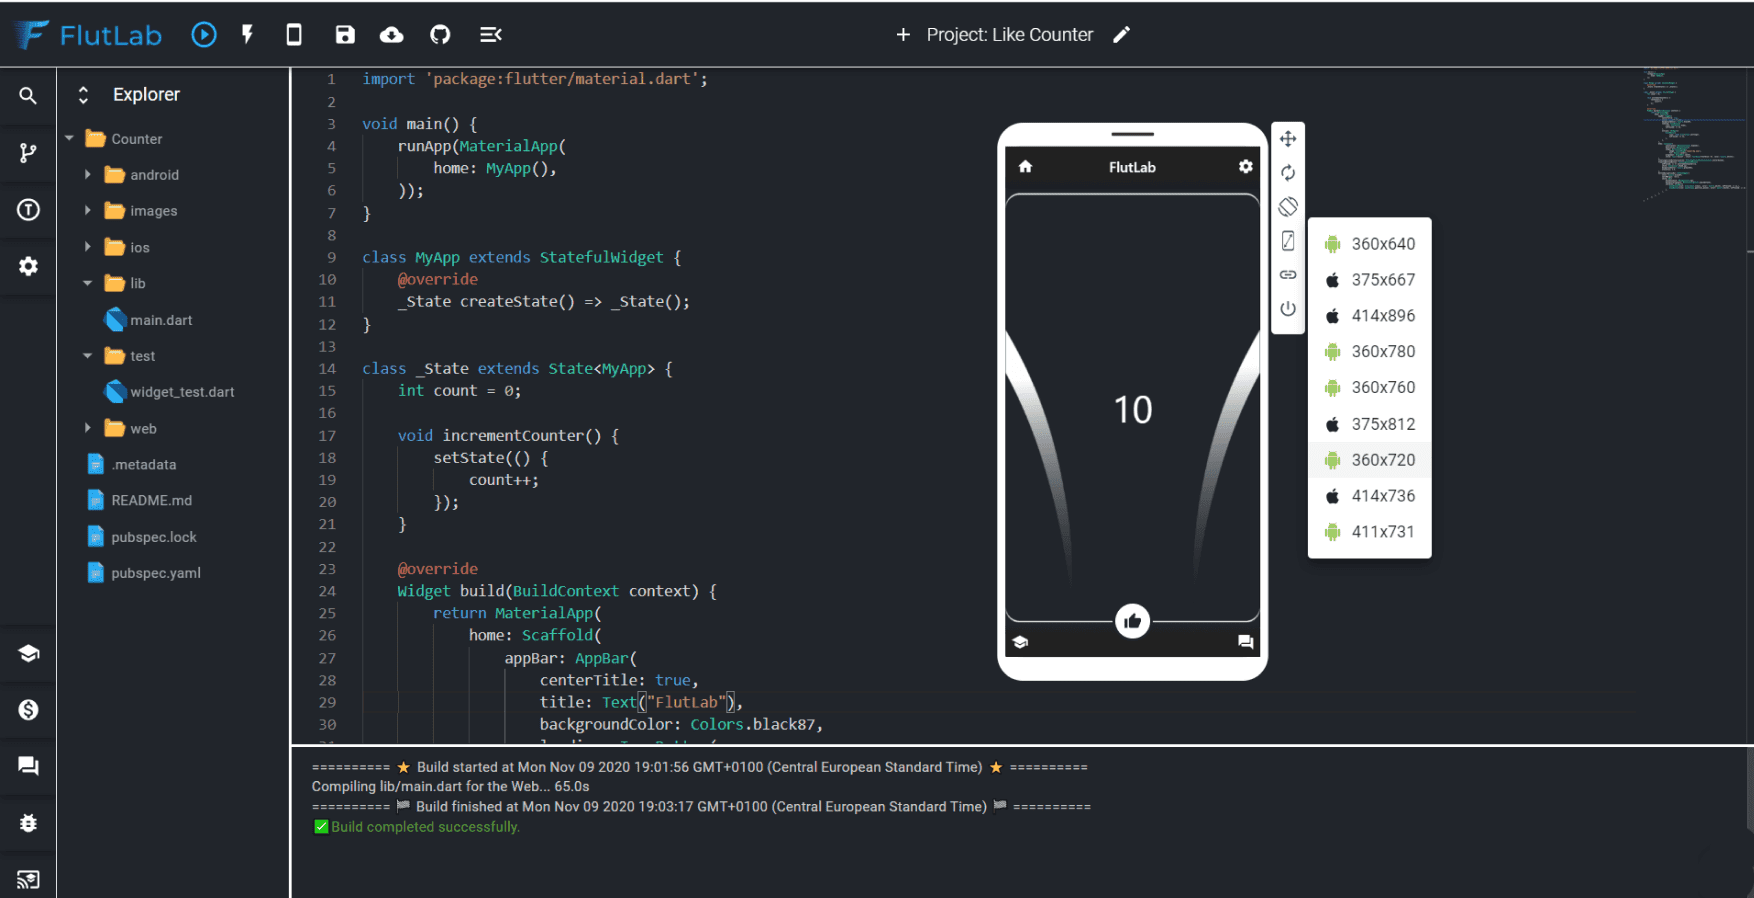The height and width of the screenshot is (898, 1754).
Task: Power off the emulator preview
Action: [1288, 309]
